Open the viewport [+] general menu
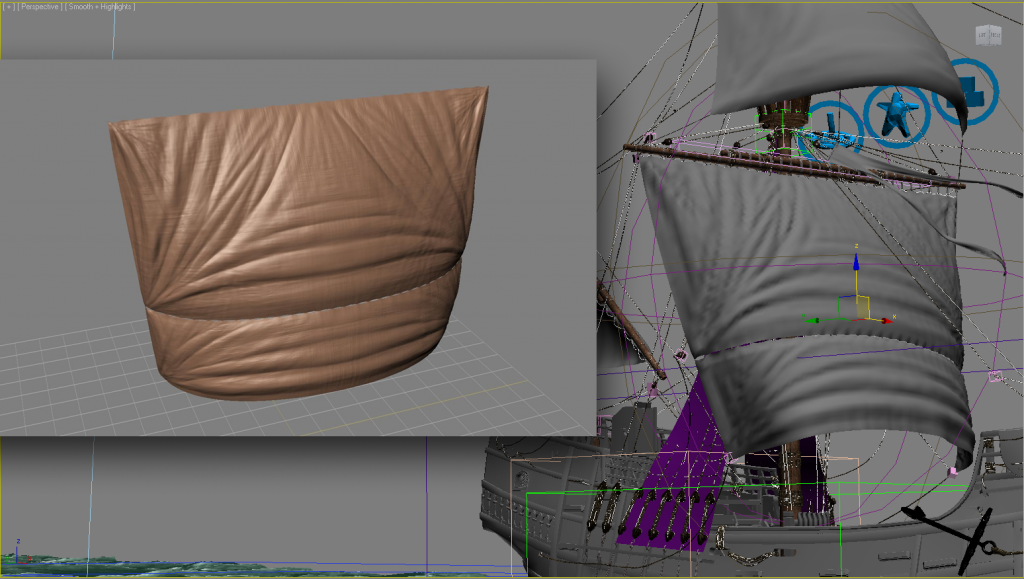 (8, 6)
